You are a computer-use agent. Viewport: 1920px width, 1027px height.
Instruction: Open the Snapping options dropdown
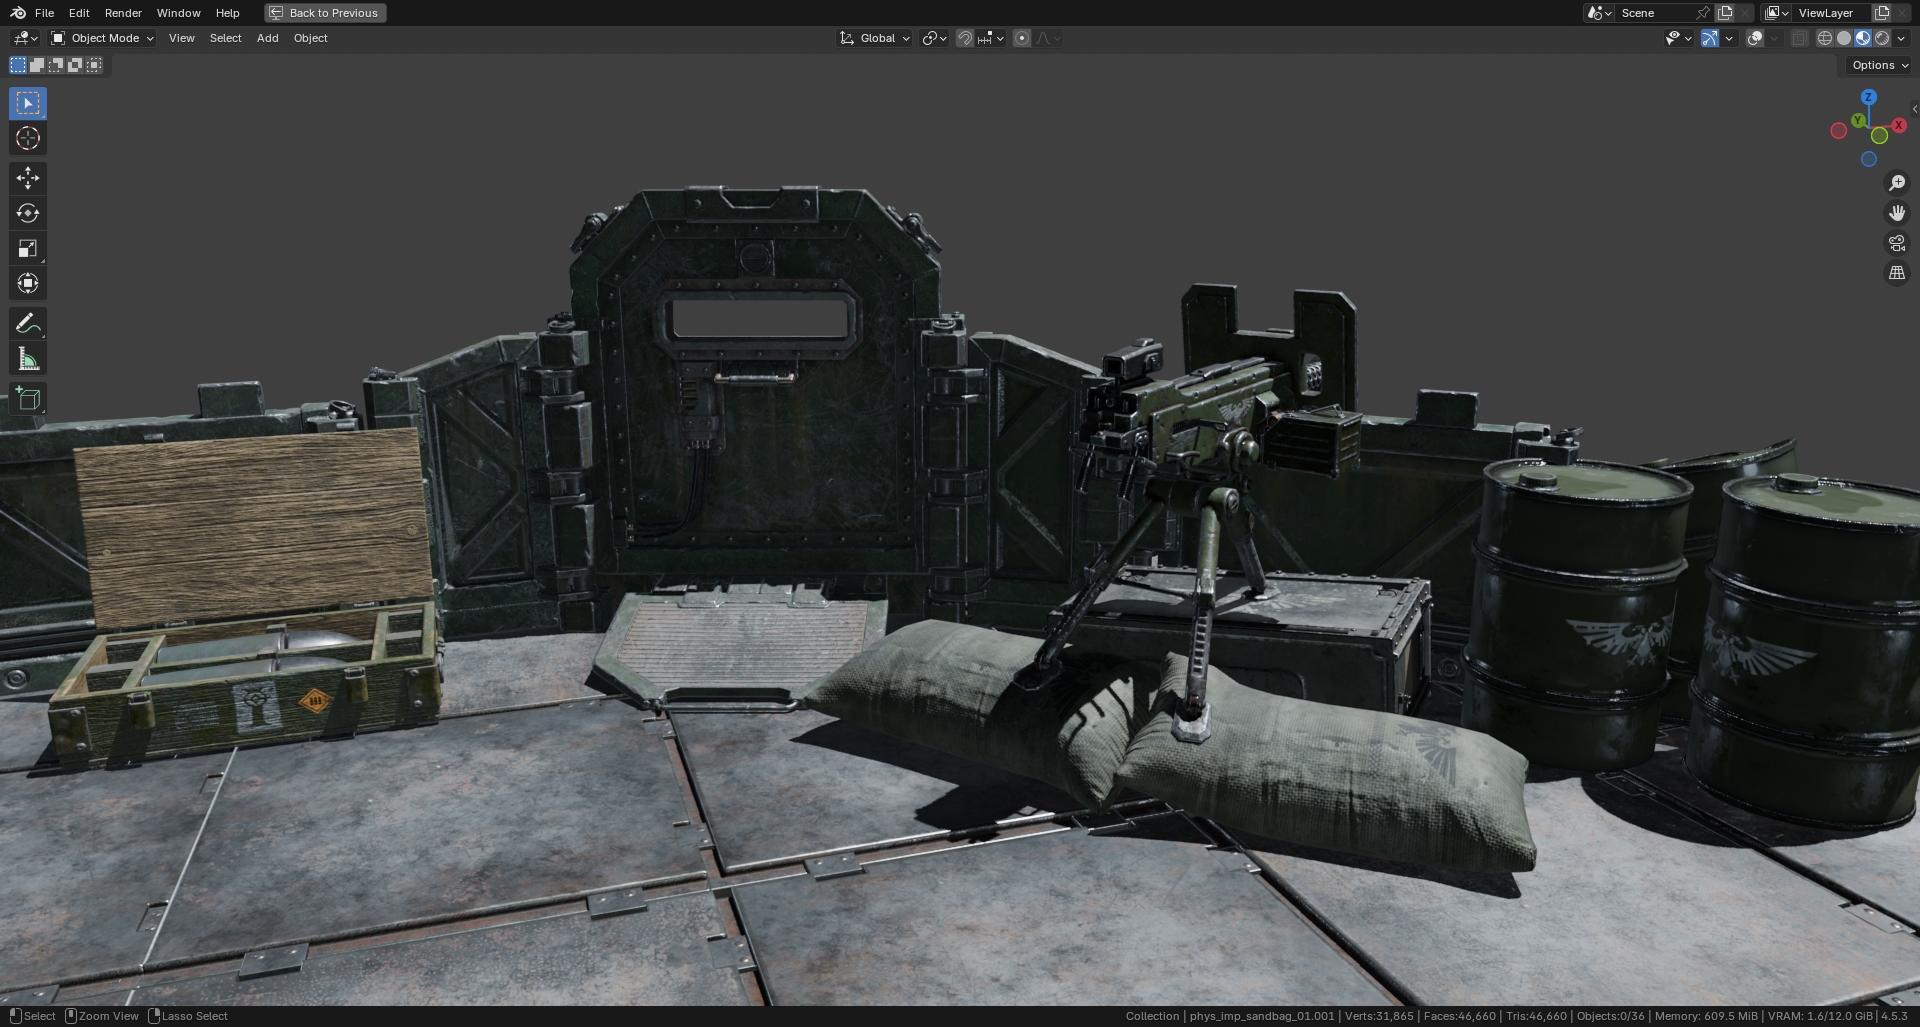point(991,38)
